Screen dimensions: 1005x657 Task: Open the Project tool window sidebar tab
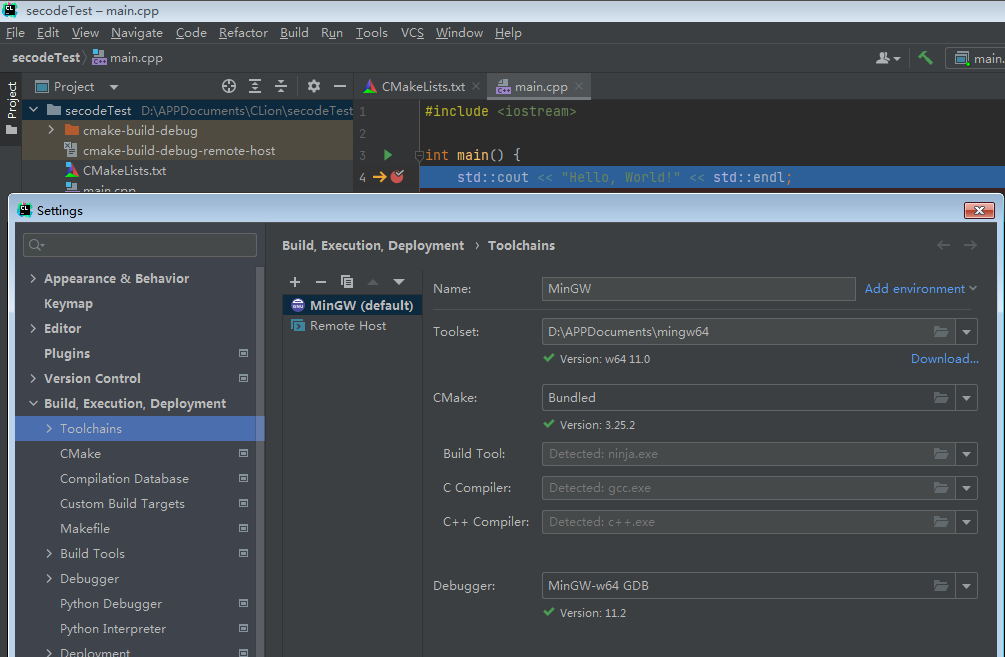pyautogui.click(x=12, y=109)
